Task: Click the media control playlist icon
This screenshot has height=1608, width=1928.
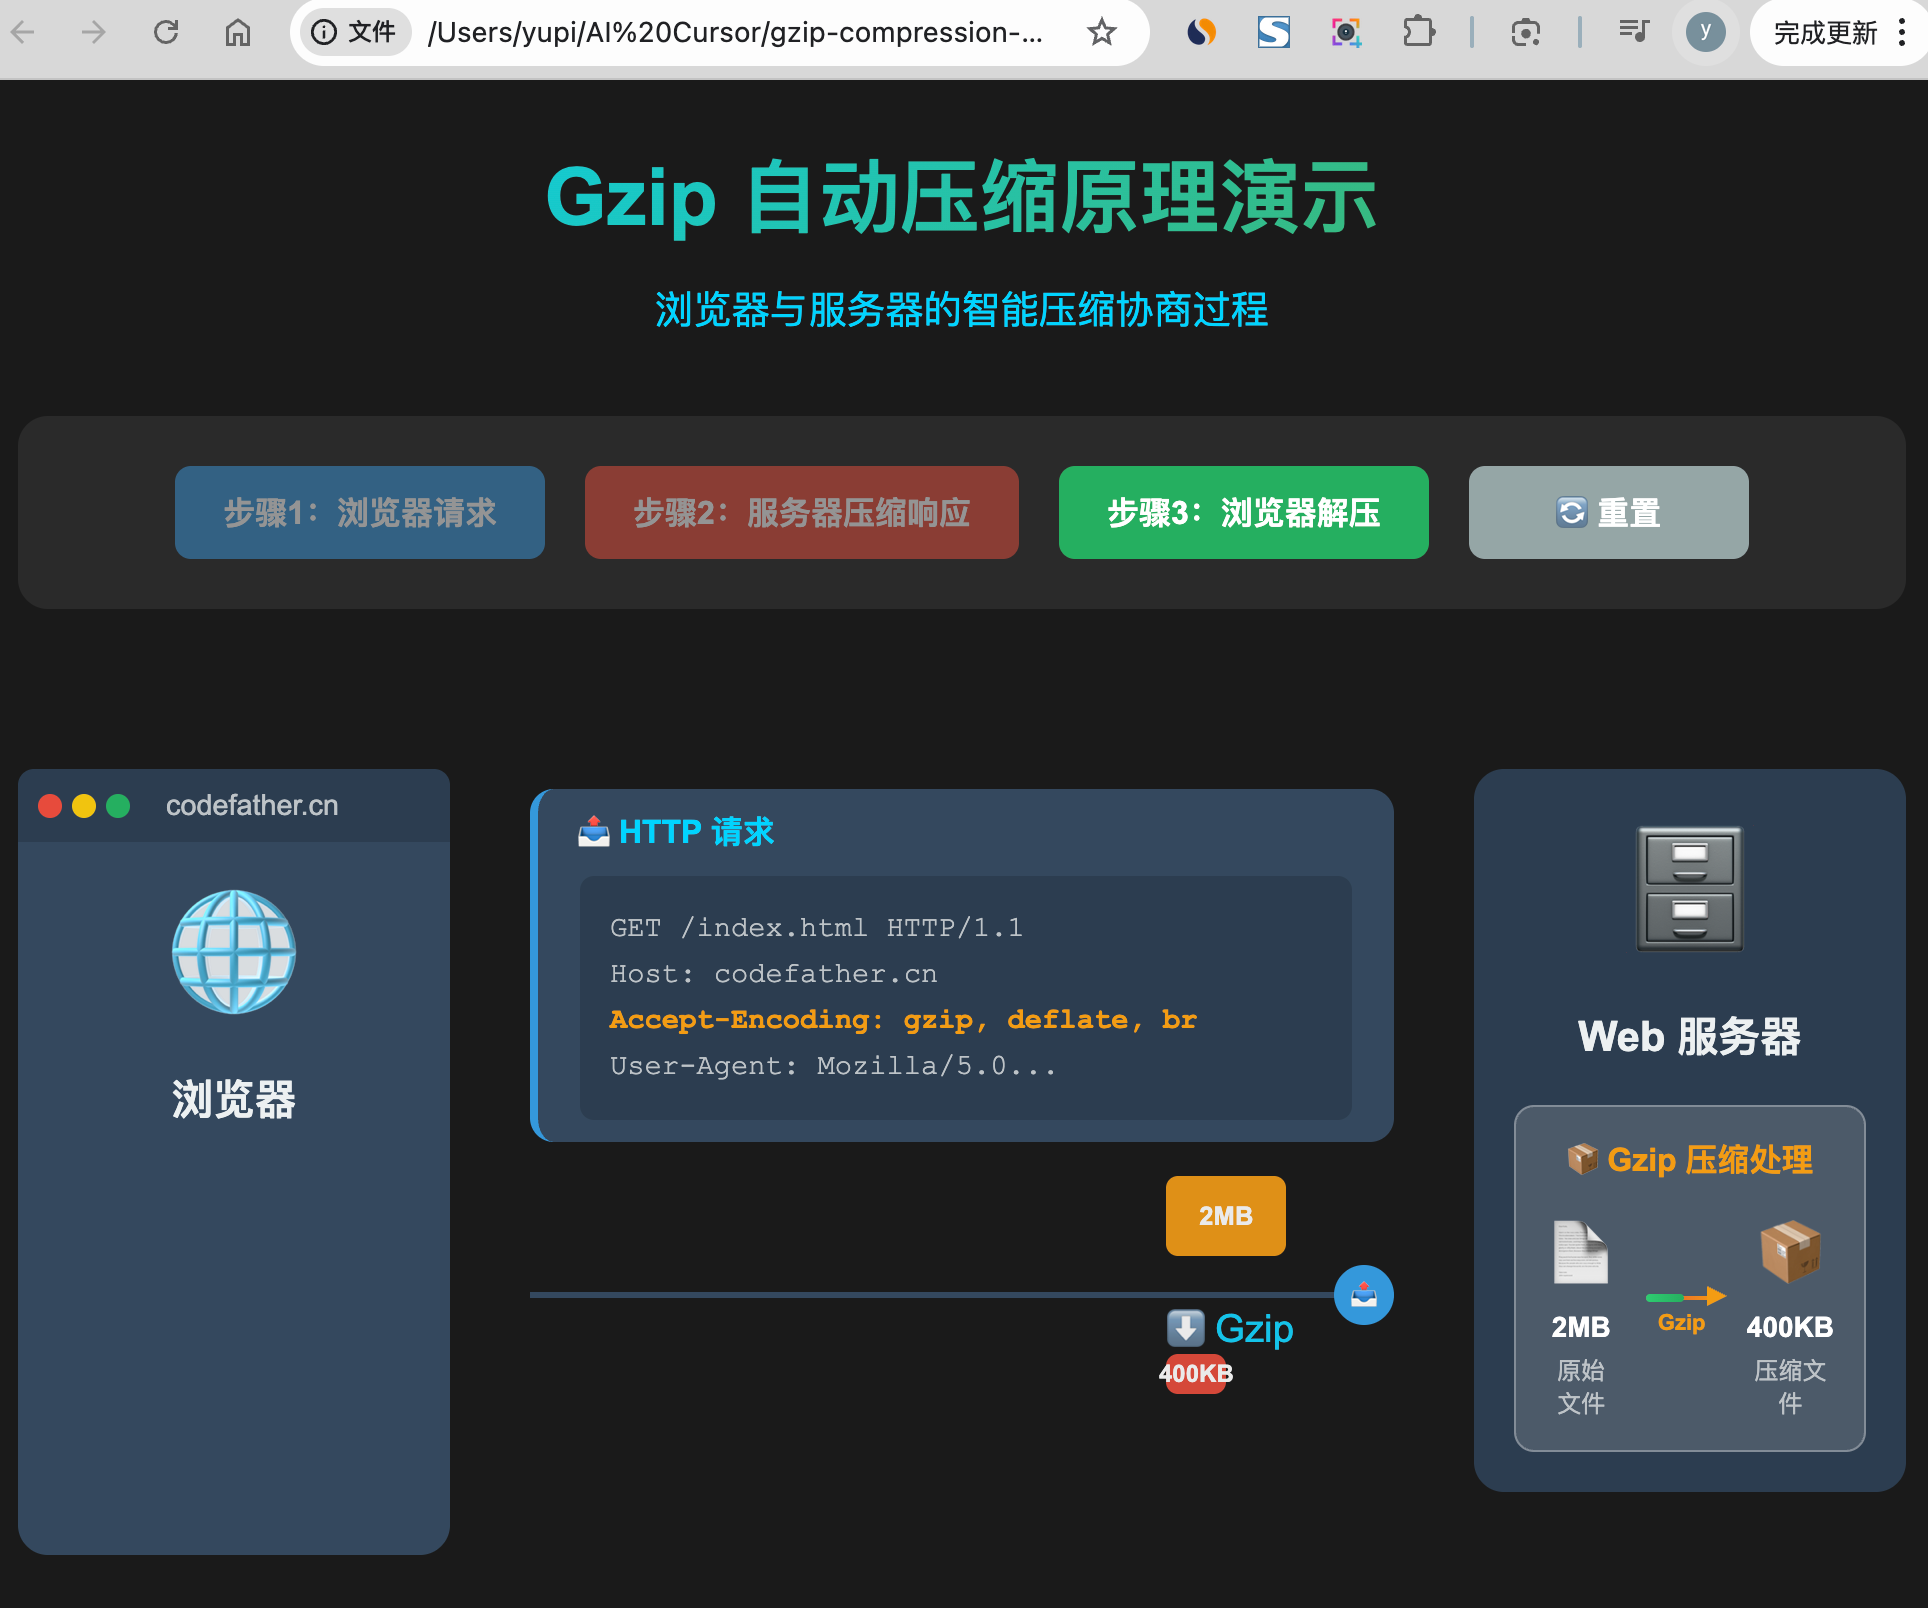Action: point(1633,32)
